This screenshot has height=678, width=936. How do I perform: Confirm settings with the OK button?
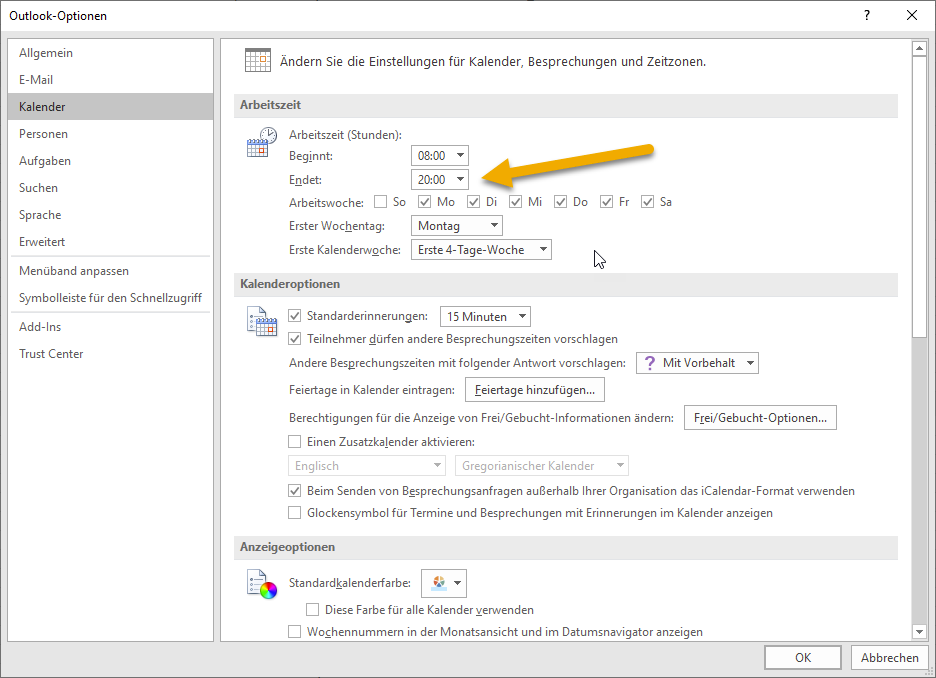click(803, 657)
